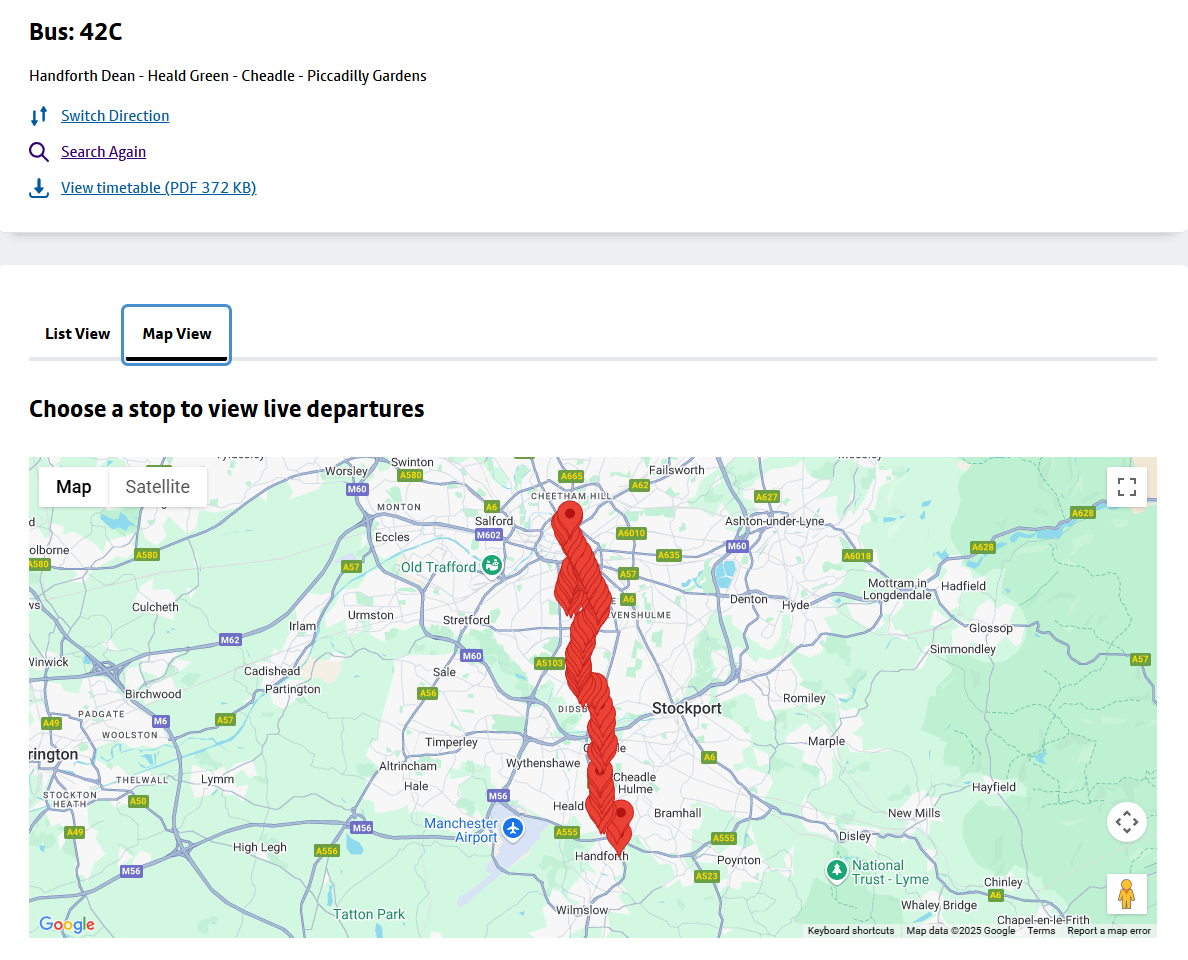This screenshot has width=1188, height=960.
Task: Switch map to Satellite imagery
Action: (157, 487)
